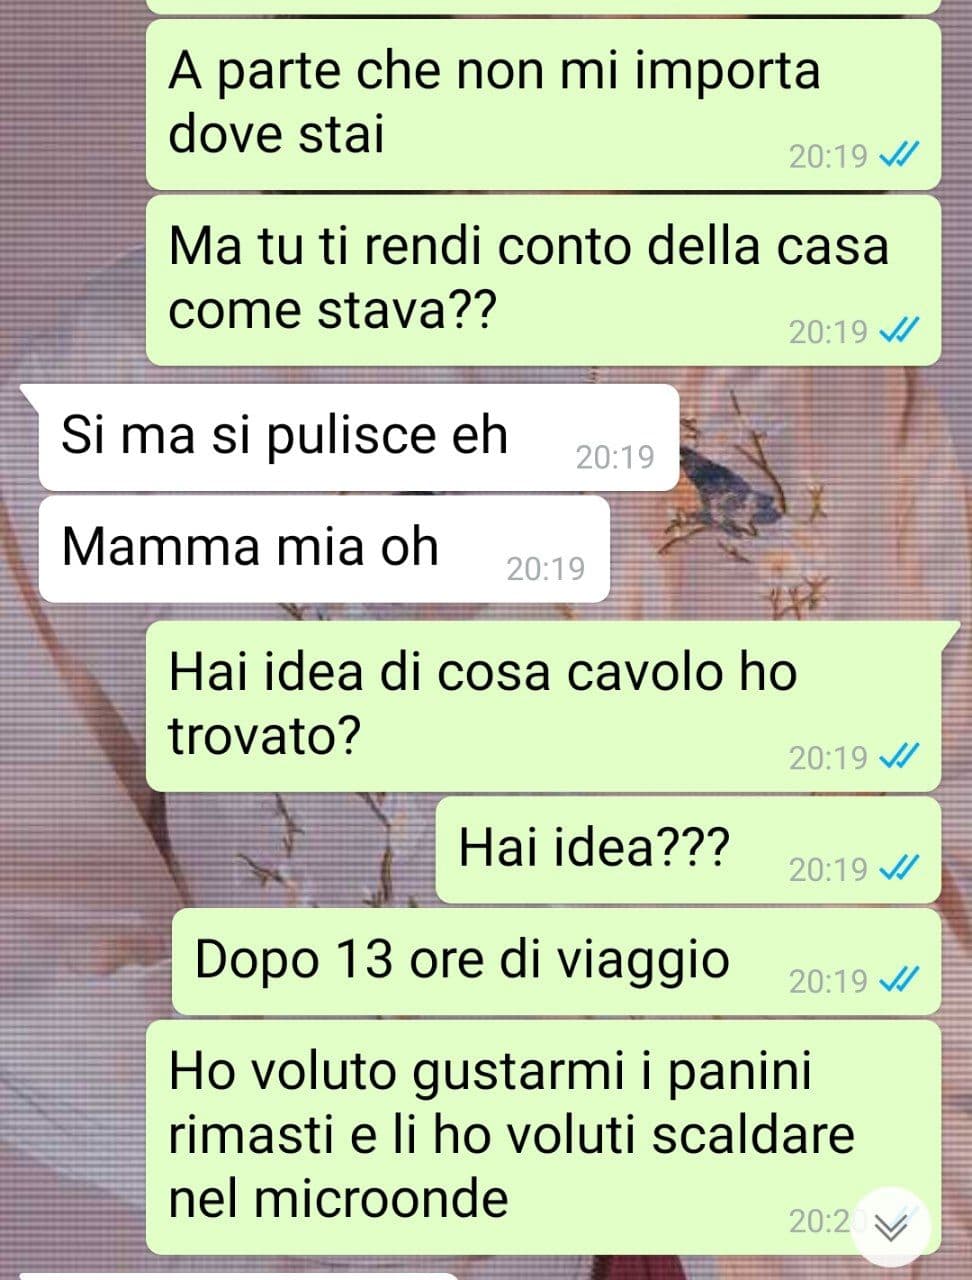Tap the 20:19 timestamp on 'Mamma mia oh'

tap(545, 569)
